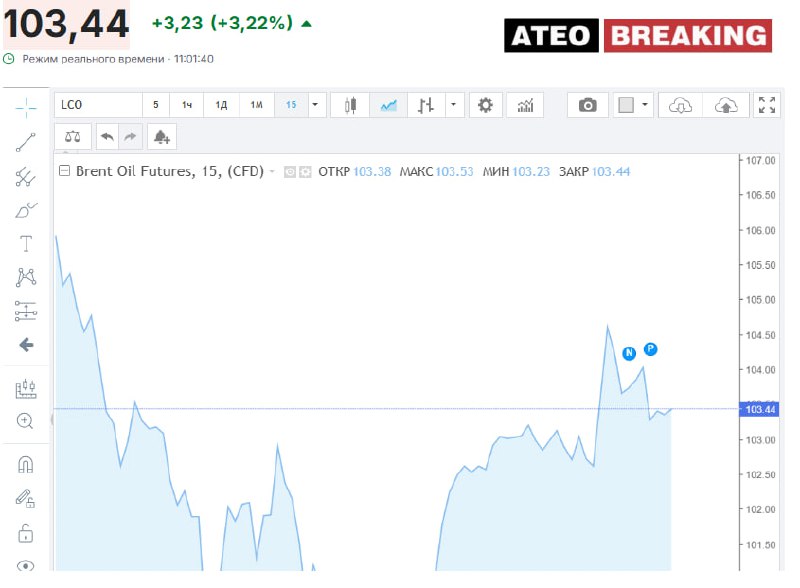Select the XABCD pattern tool
The width and height of the screenshot is (800, 588).
point(25,276)
